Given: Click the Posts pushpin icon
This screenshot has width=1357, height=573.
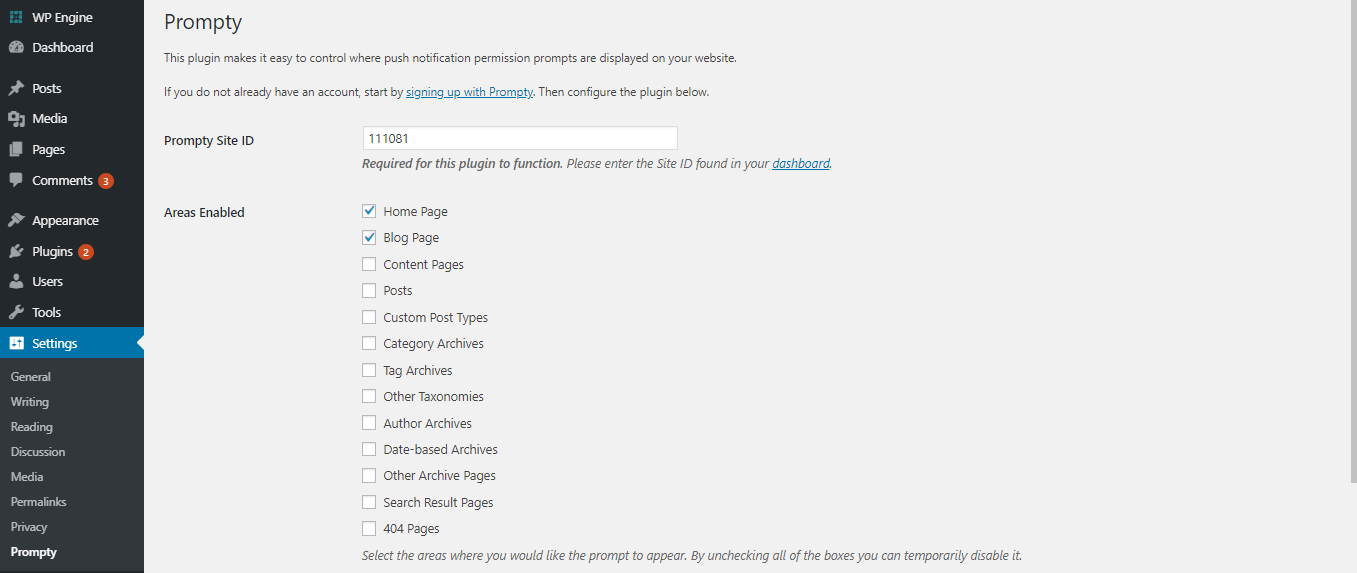Looking at the screenshot, I should coord(16,88).
